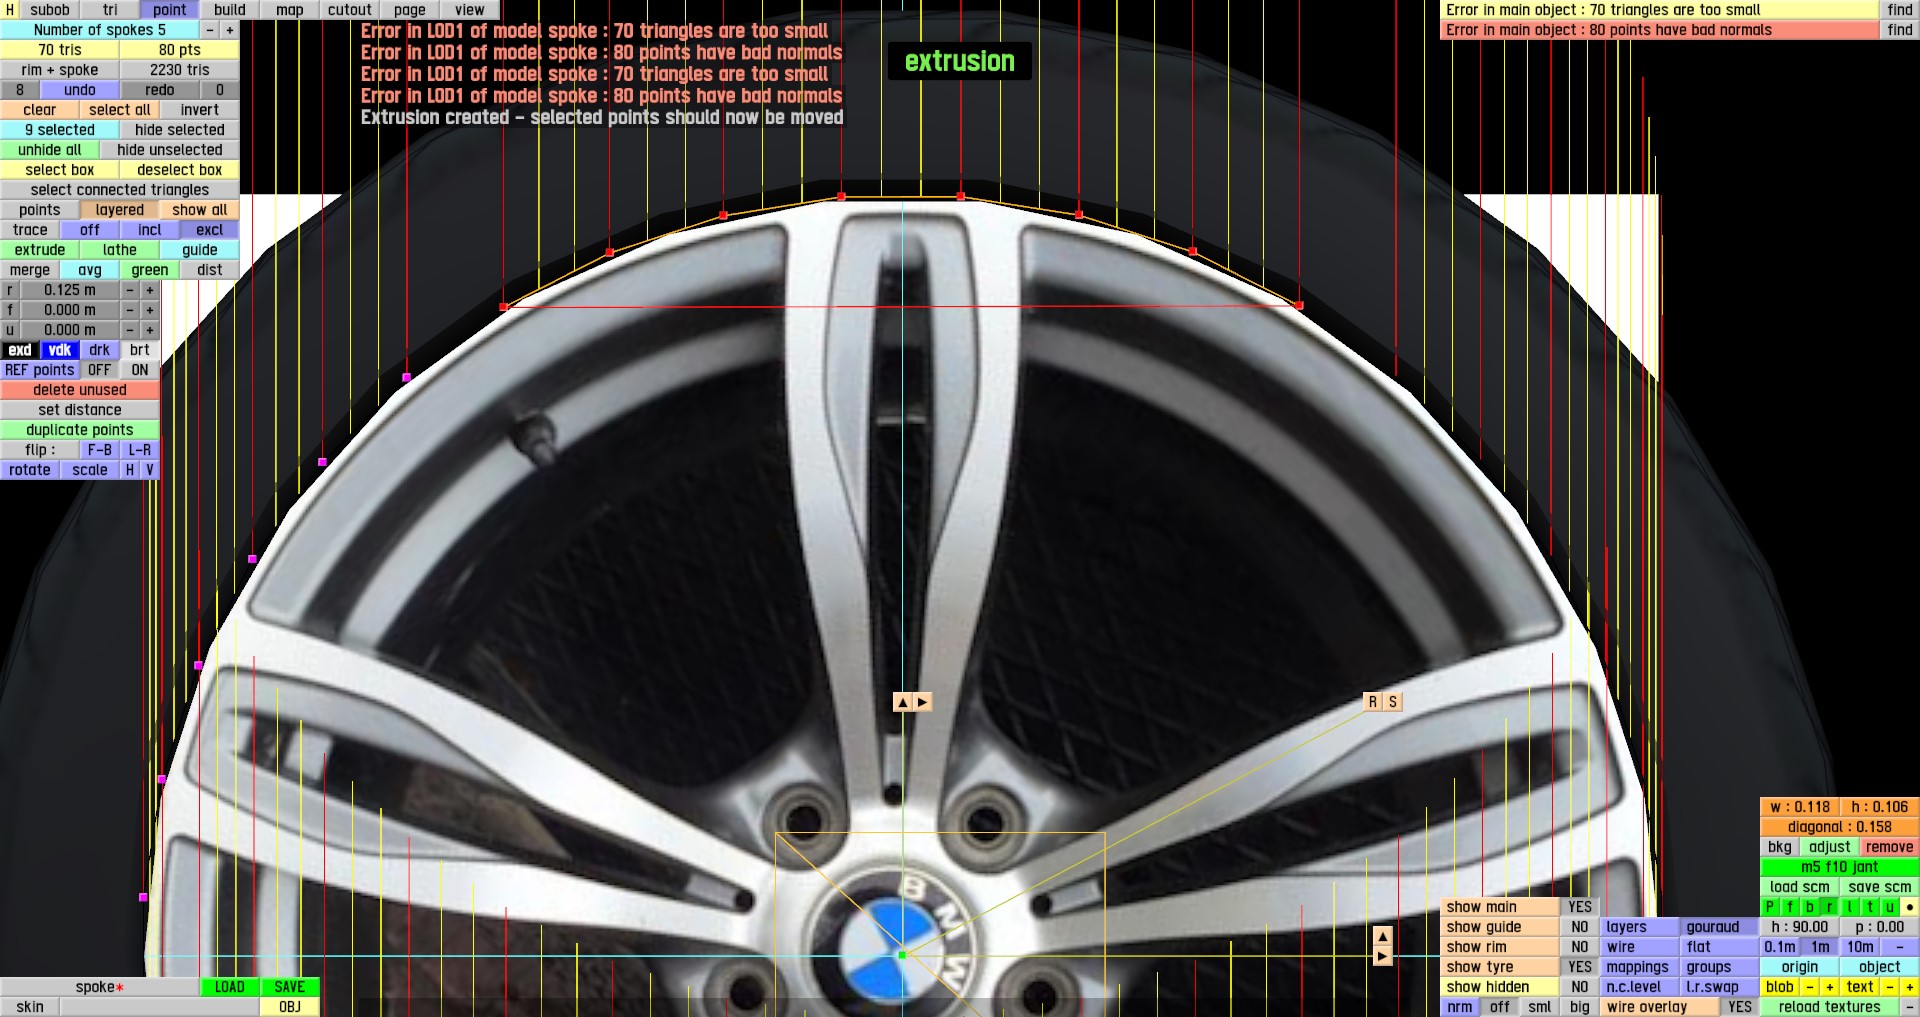Click the dot button after the view letters
The image size is (1920, 1017).
[x=1910, y=907]
